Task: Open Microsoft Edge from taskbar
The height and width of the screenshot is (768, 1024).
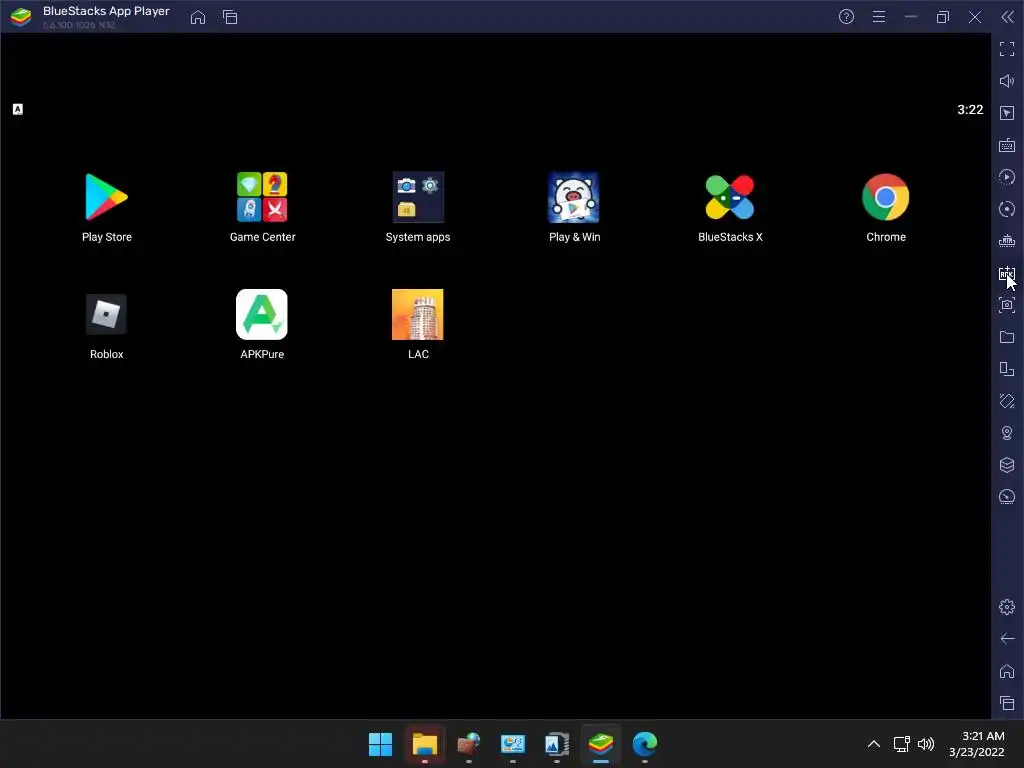Action: point(645,744)
